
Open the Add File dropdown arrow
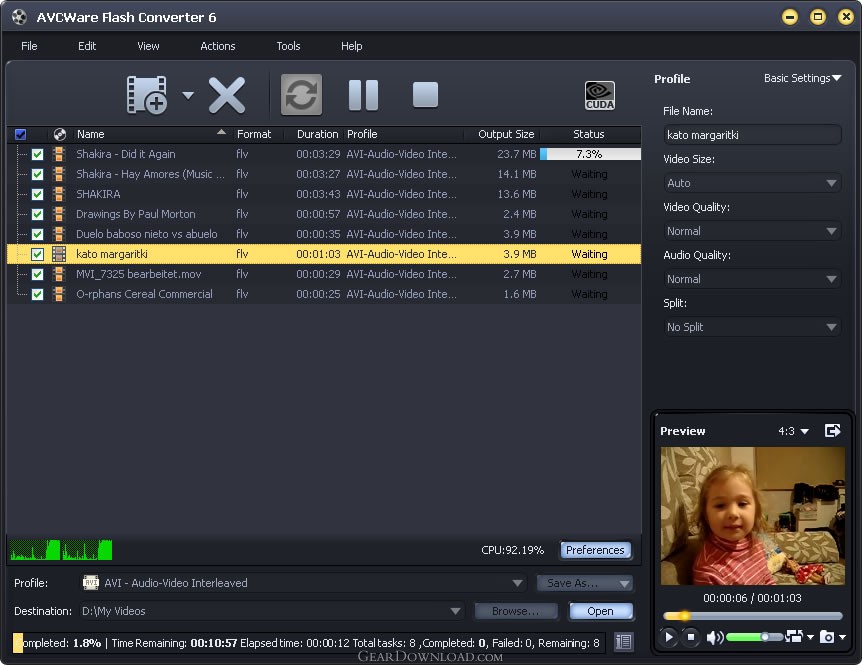tap(188, 96)
